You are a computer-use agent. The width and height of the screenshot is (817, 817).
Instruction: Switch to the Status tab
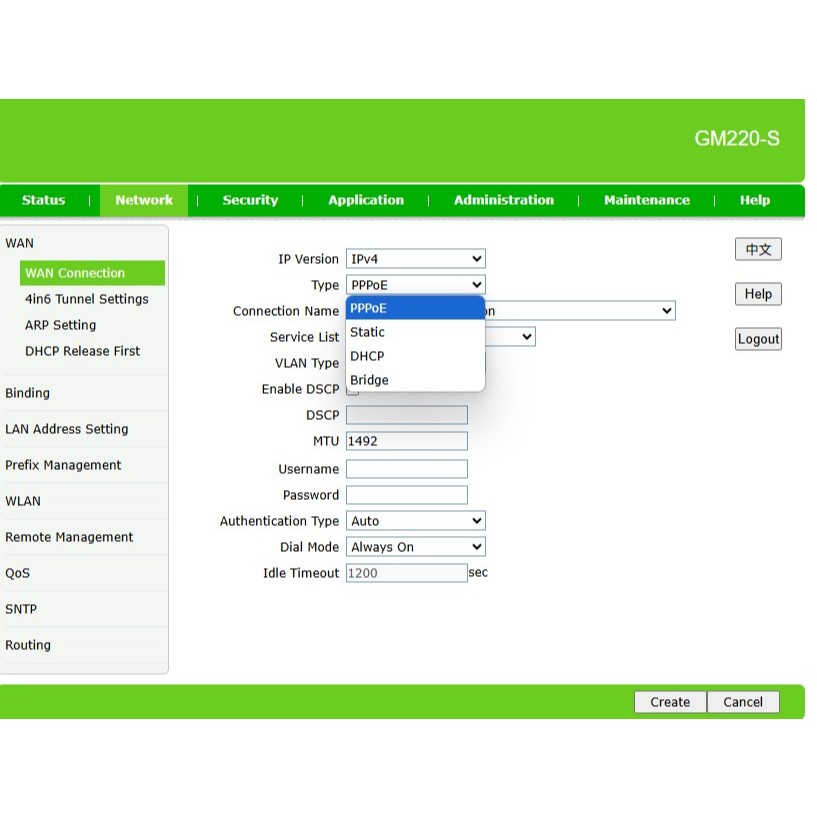43,200
